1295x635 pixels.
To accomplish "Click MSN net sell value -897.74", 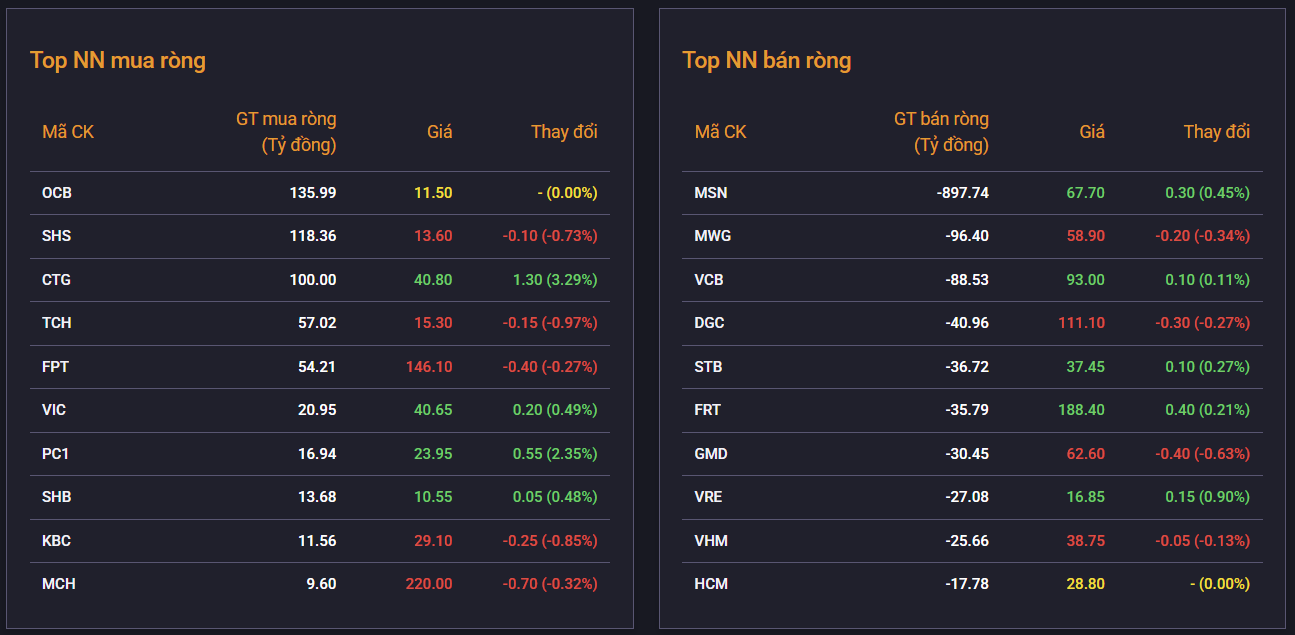I will pos(963,193).
